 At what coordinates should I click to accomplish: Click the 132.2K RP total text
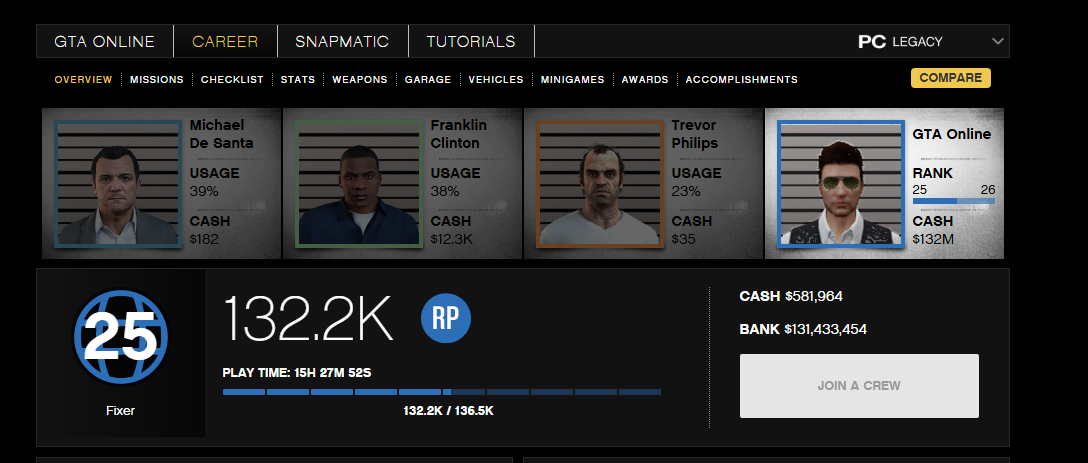(x=308, y=319)
